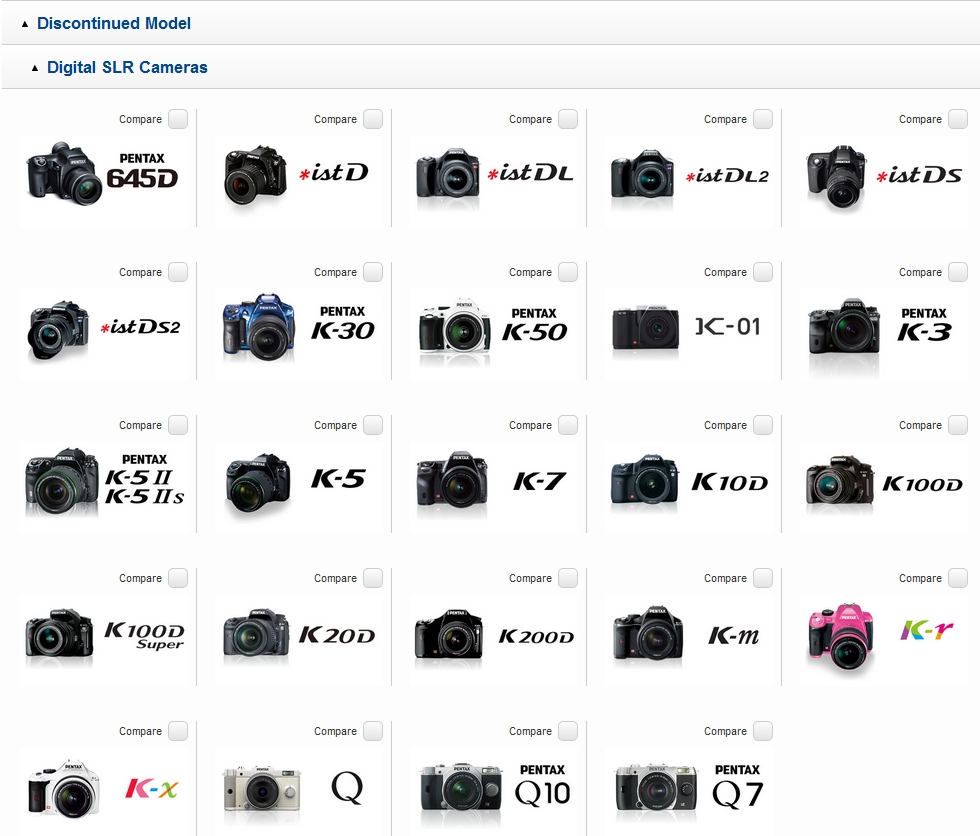Select Compare checkbox for PENTAX Q7
980x836 pixels.
point(763,731)
